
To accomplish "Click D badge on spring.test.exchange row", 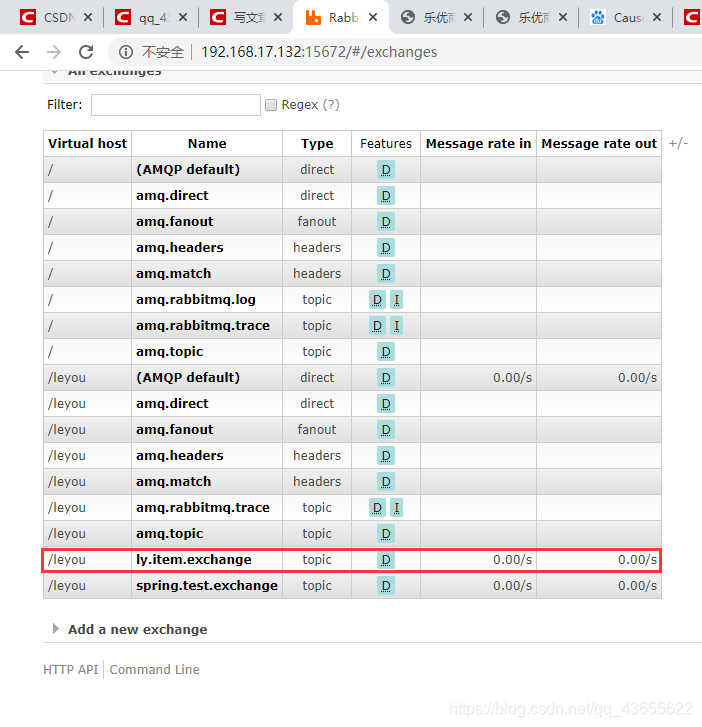I will click(x=386, y=586).
